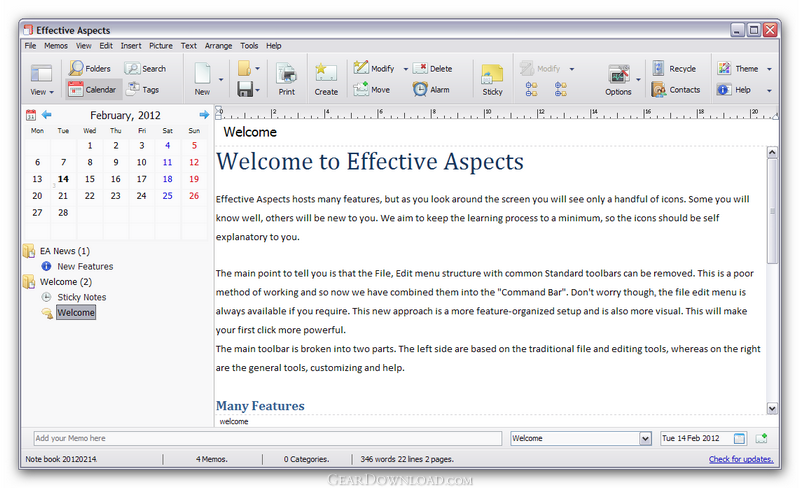Expand the Help toolbar dropdown arrow
This screenshot has height=488, width=800.
tap(769, 90)
